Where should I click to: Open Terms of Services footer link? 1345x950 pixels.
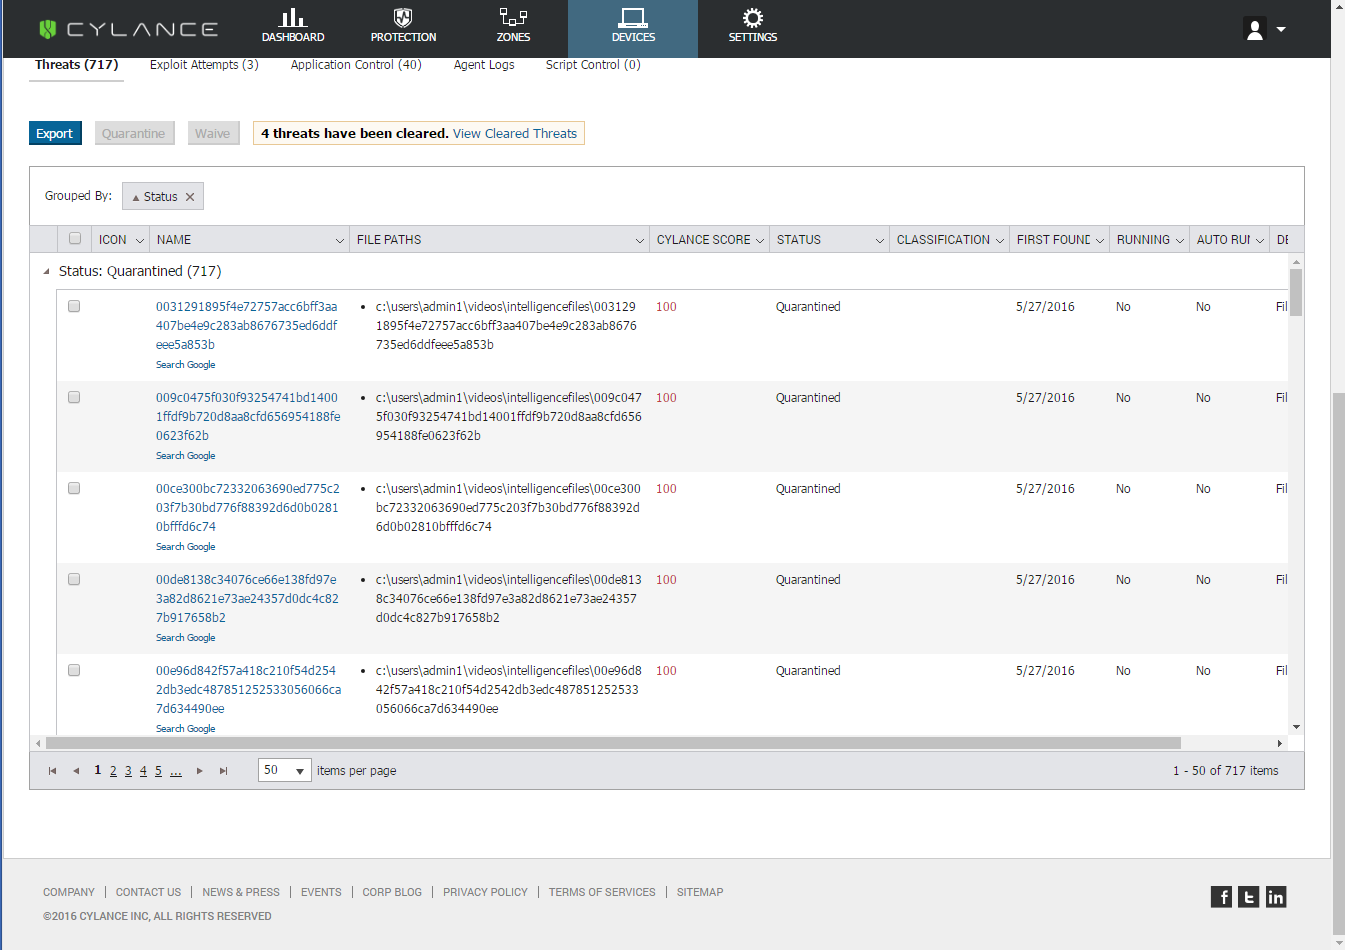point(602,892)
